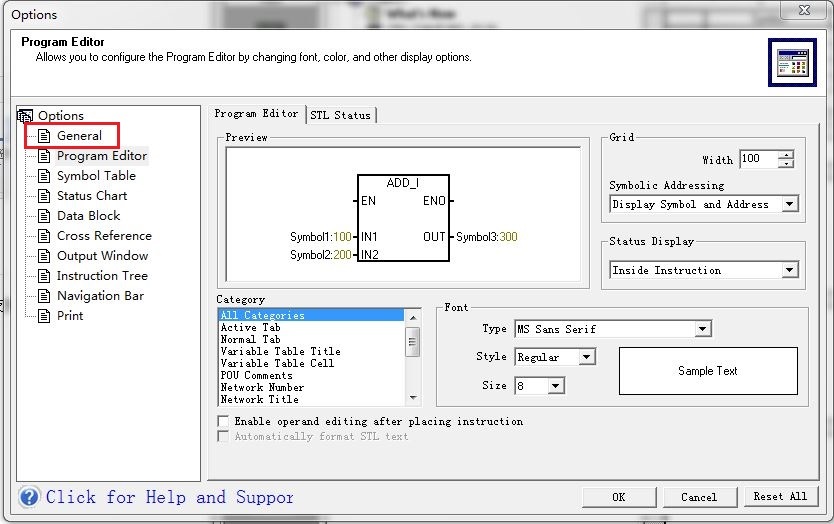Click the Output Window page icon
This screenshot has height=524, width=834.
click(x=44, y=256)
